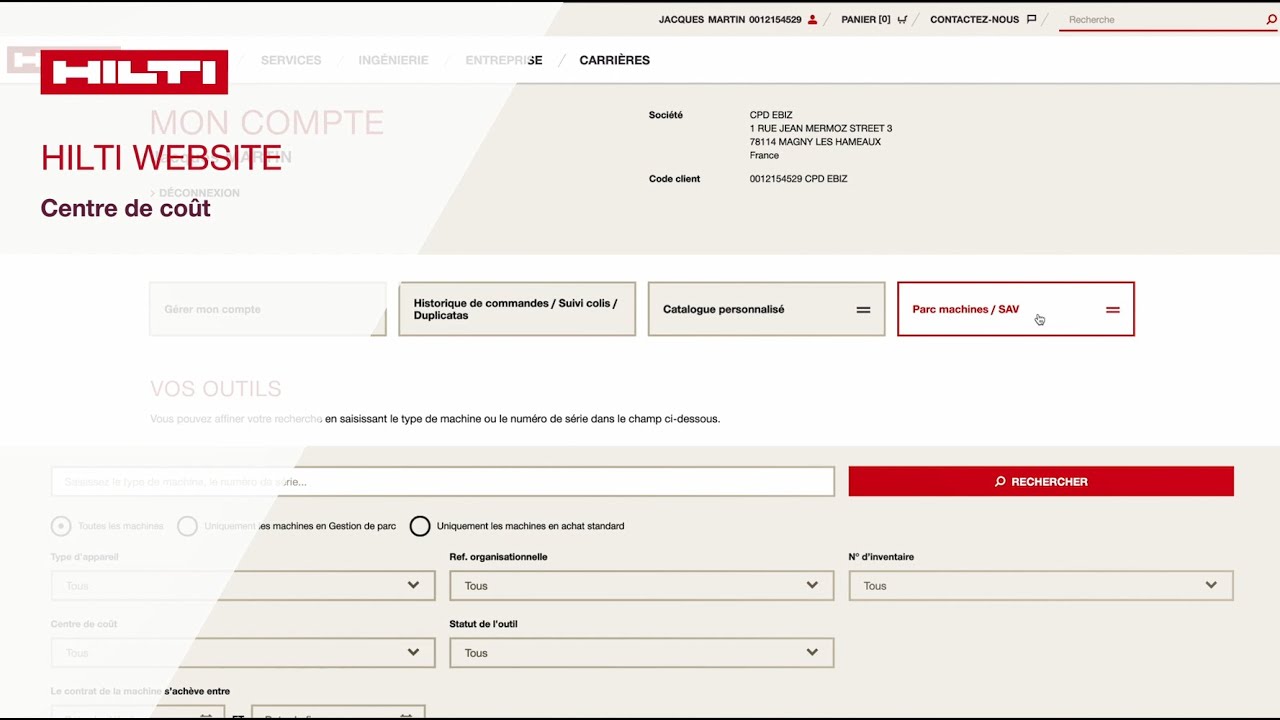Click the '1 RUE JEAN MERMOZ STREET 3' address text

[x=820, y=128]
